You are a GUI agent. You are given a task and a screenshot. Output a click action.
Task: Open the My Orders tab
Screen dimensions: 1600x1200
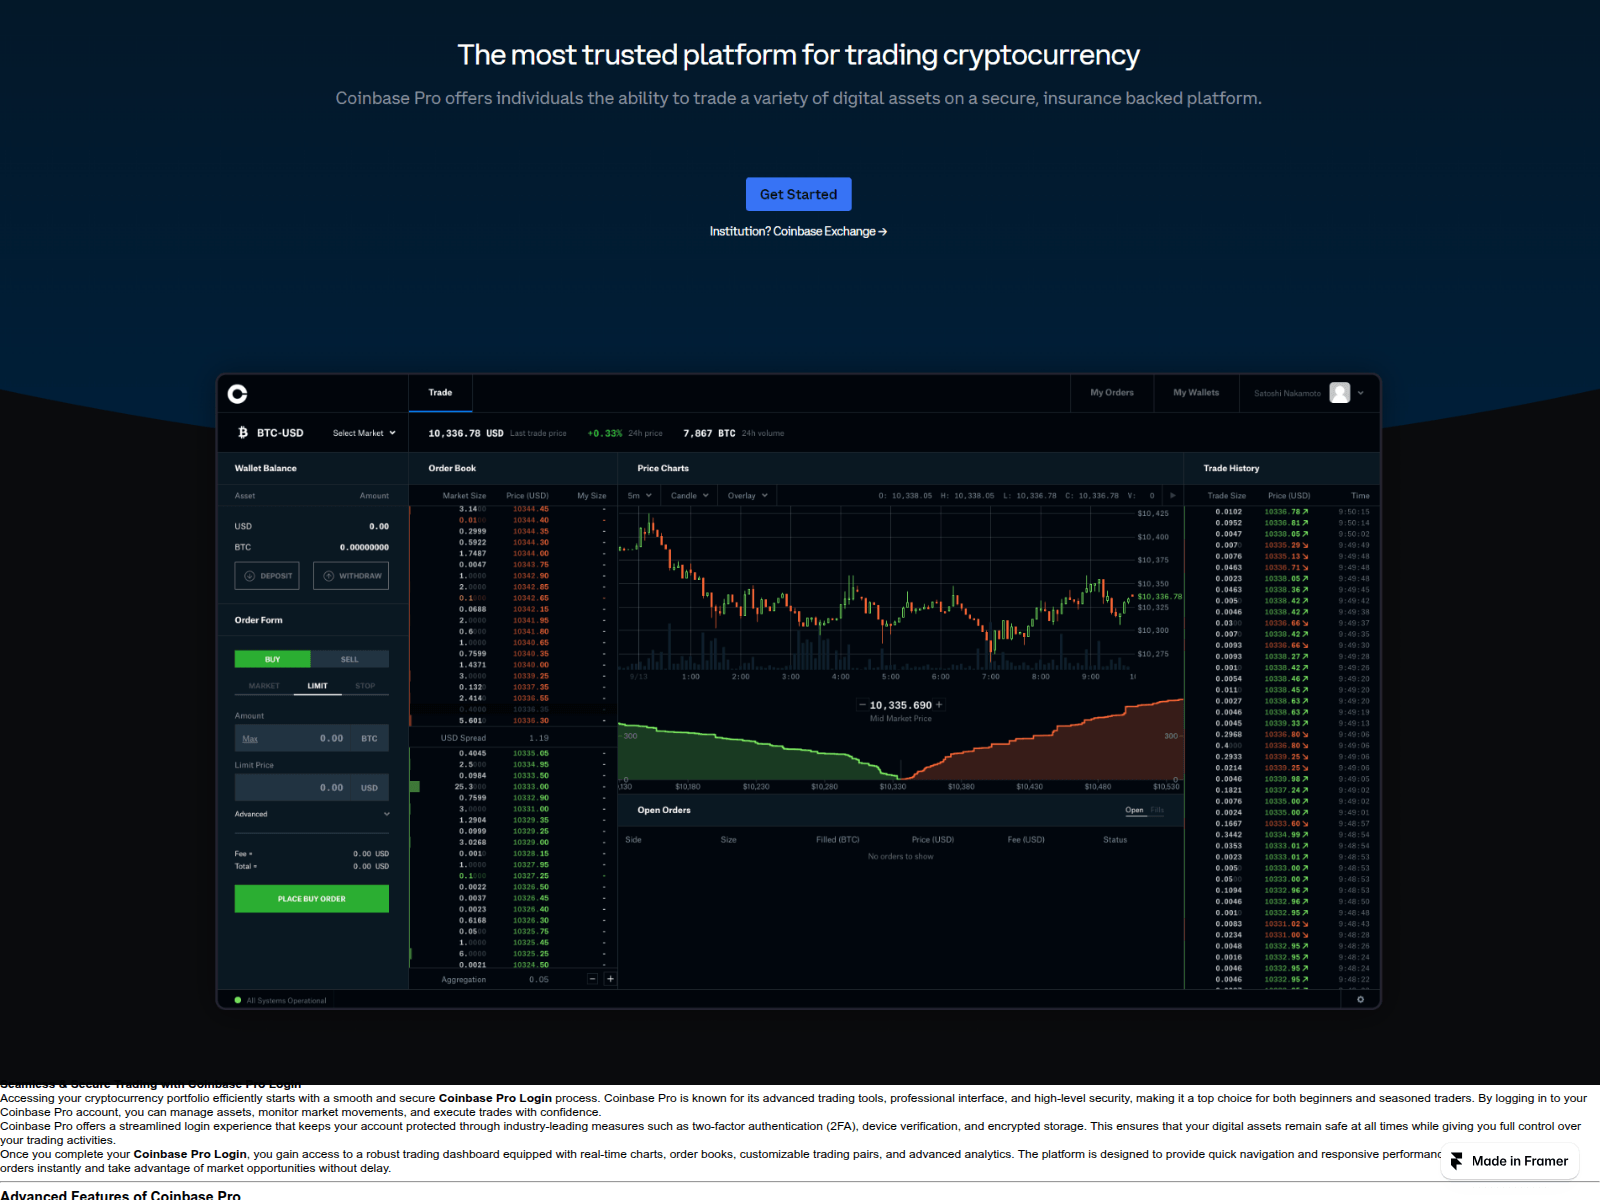pos(1112,393)
